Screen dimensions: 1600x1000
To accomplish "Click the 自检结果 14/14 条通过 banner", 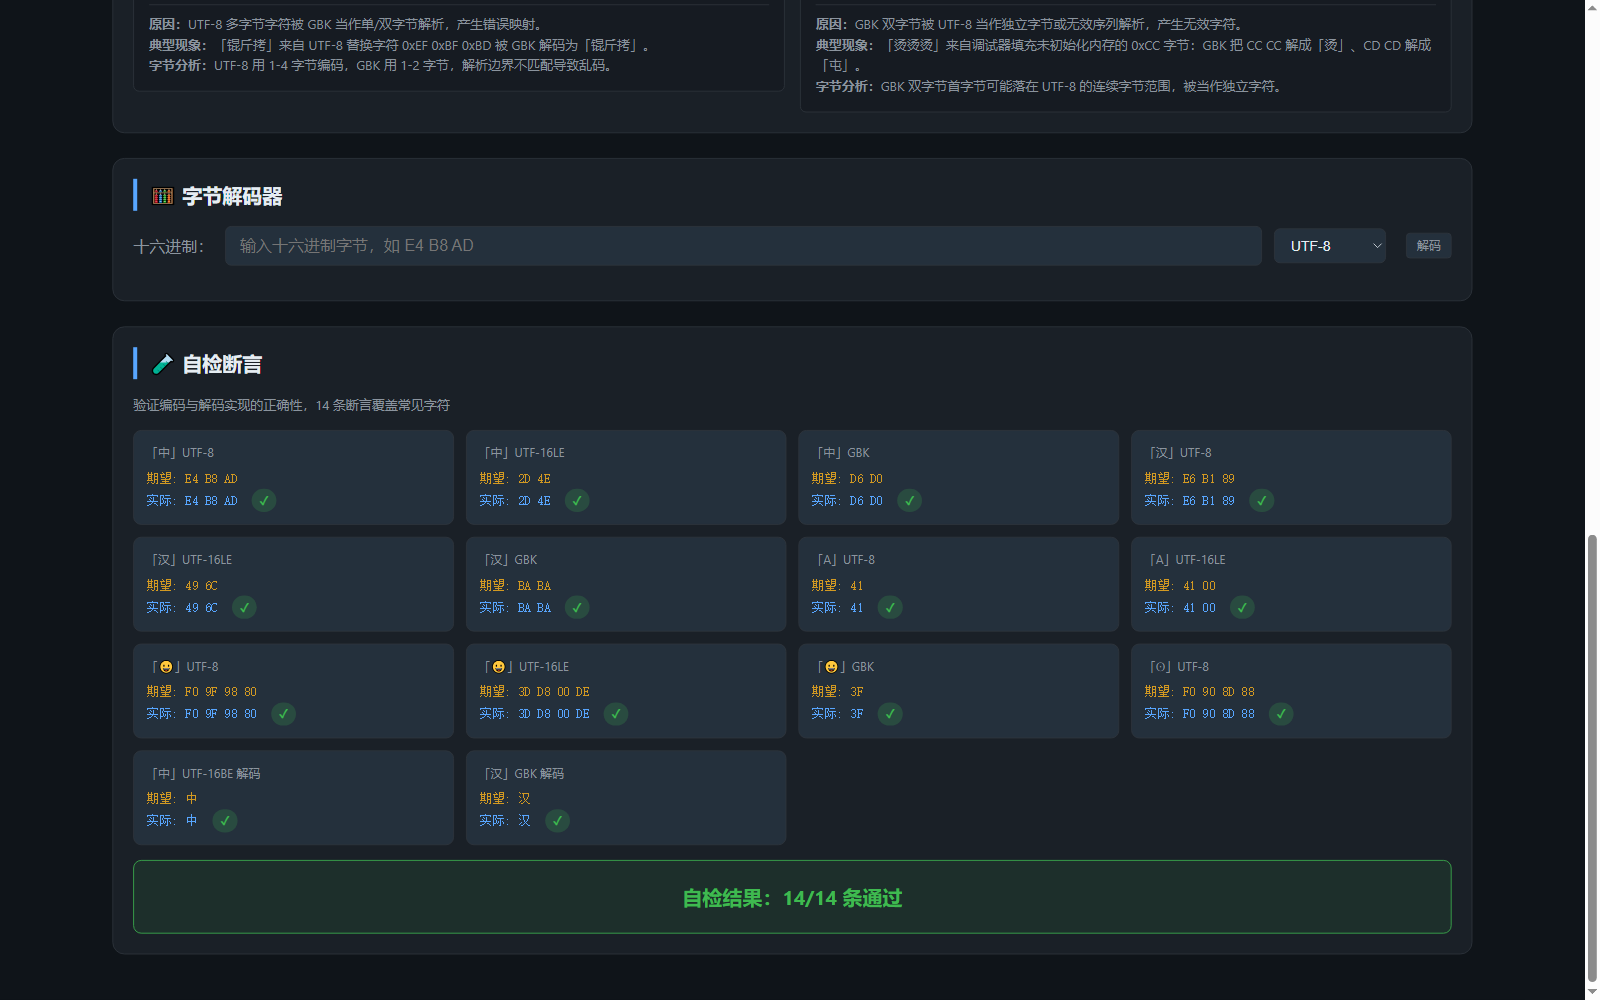I will (x=792, y=897).
